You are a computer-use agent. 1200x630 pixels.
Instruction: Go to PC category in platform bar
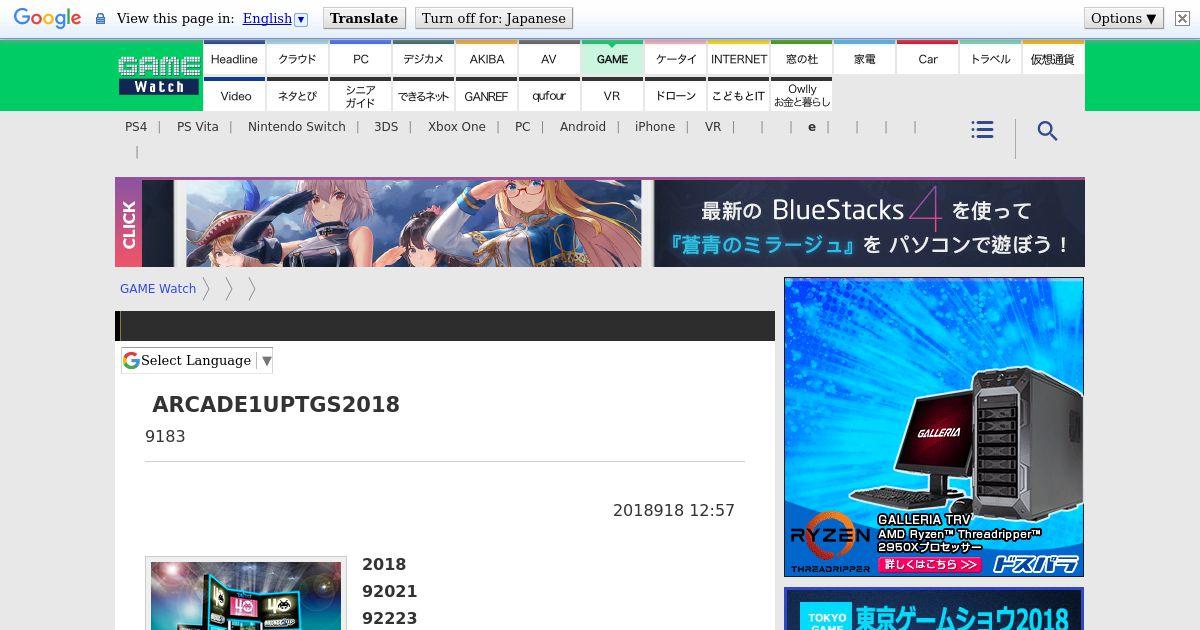click(x=523, y=127)
